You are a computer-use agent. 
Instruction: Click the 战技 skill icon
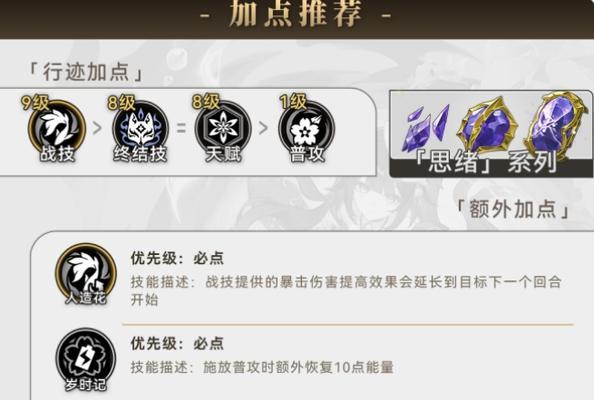tap(57, 128)
